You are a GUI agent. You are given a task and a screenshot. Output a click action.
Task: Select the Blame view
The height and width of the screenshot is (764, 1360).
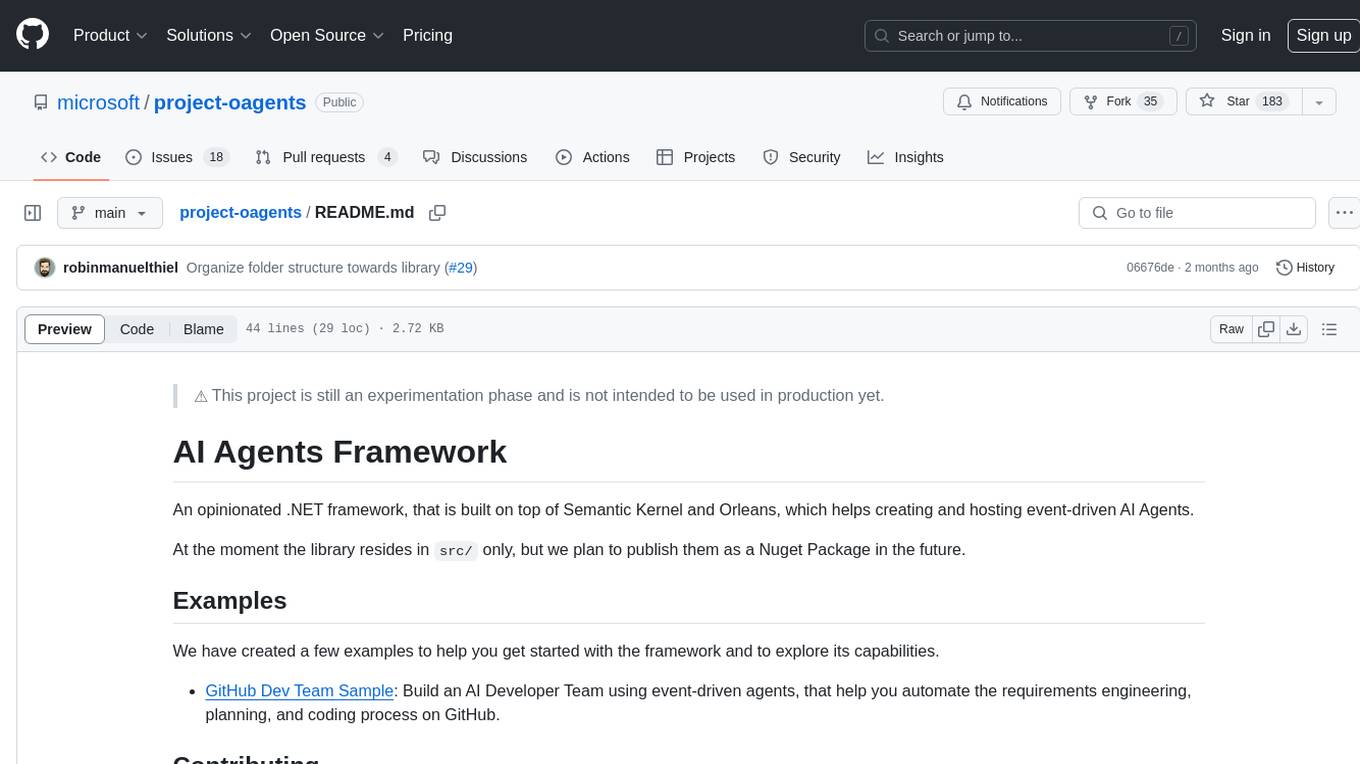(203, 329)
